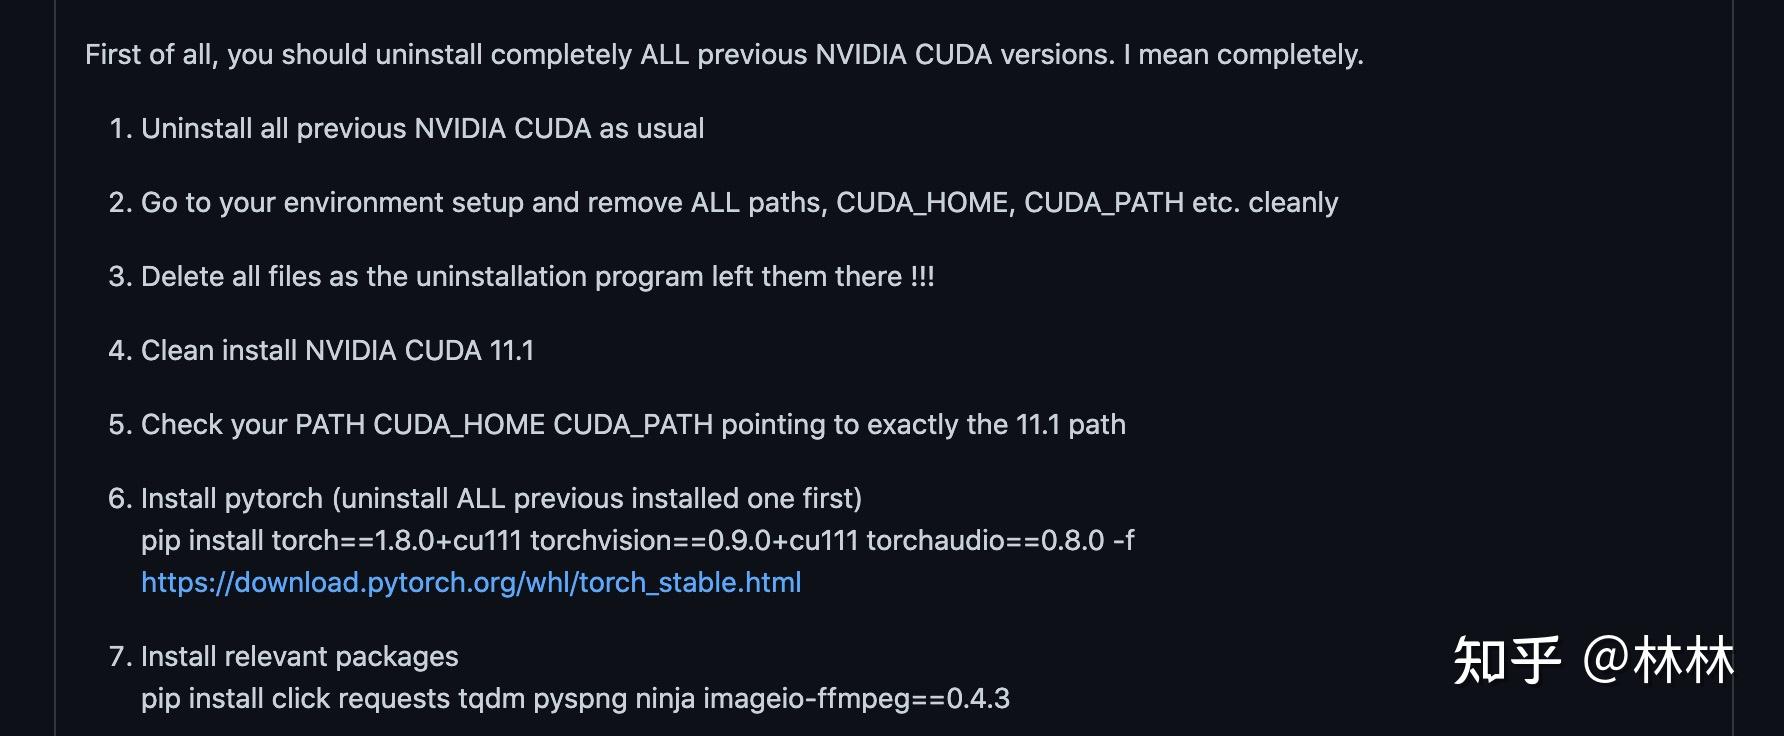Click the word CUDA_HOME in step 2
Screen dimensions: 1784x736
922,202
